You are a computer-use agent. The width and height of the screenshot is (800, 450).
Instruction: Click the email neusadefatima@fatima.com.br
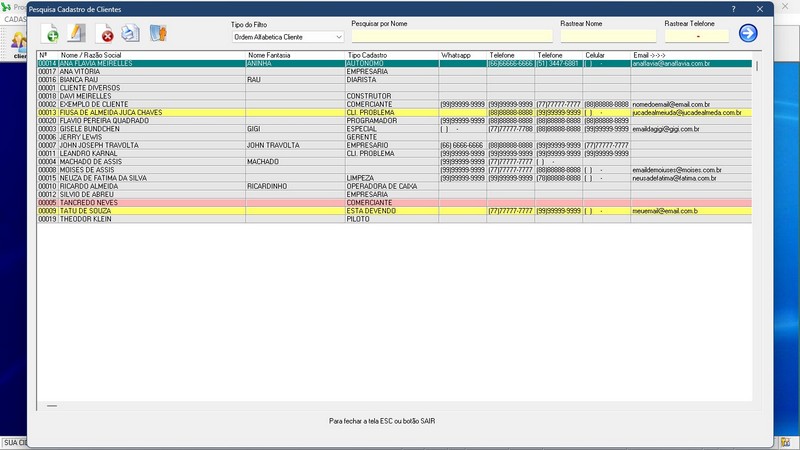pos(674,178)
